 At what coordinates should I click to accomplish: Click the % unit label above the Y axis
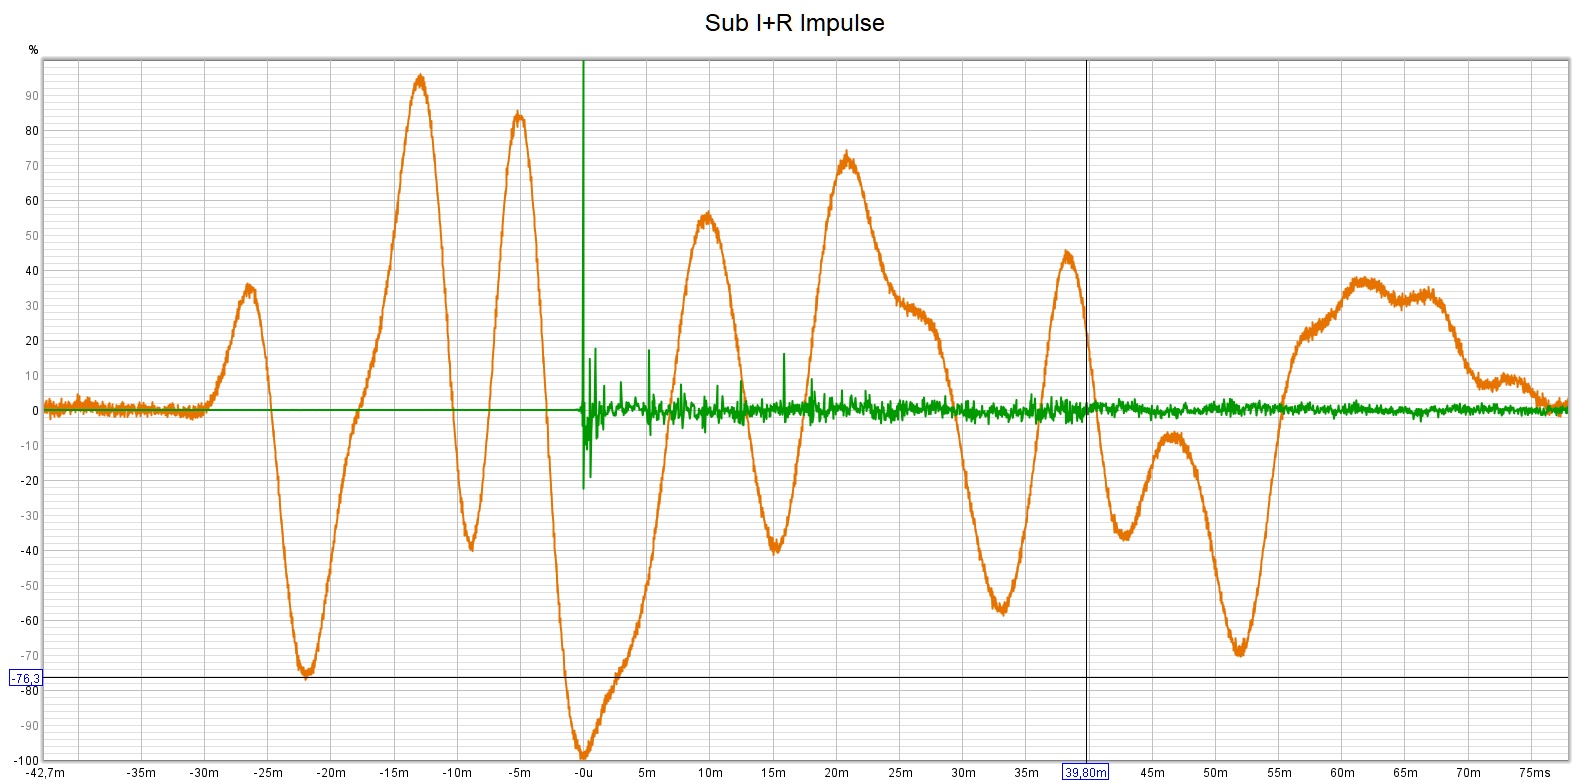[33, 50]
